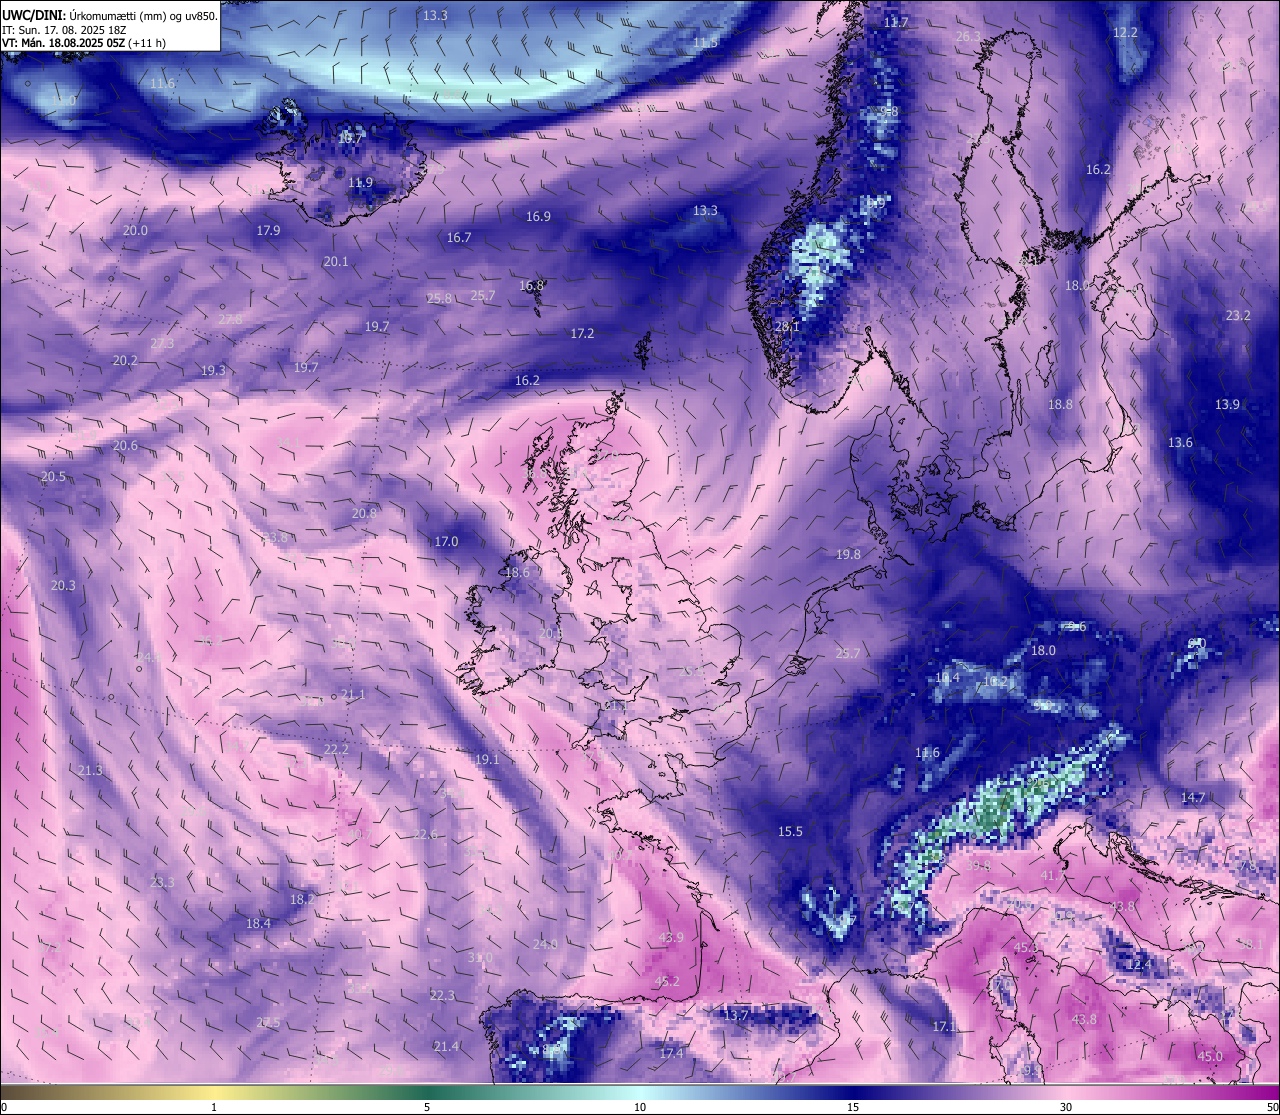Click the 16.8 value near the Faroes
This screenshot has height=1115, width=1280.
[531, 285]
